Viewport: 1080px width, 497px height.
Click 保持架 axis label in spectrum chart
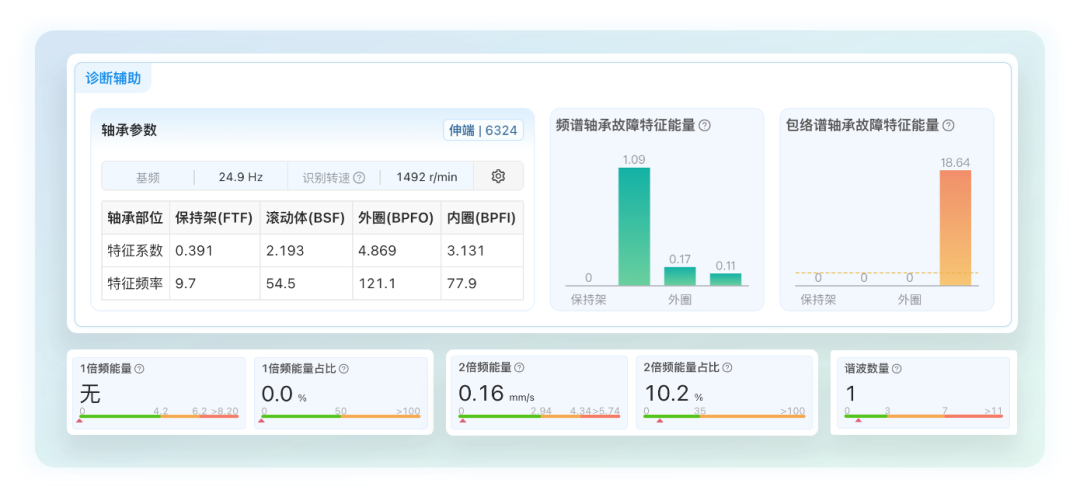tap(589, 300)
